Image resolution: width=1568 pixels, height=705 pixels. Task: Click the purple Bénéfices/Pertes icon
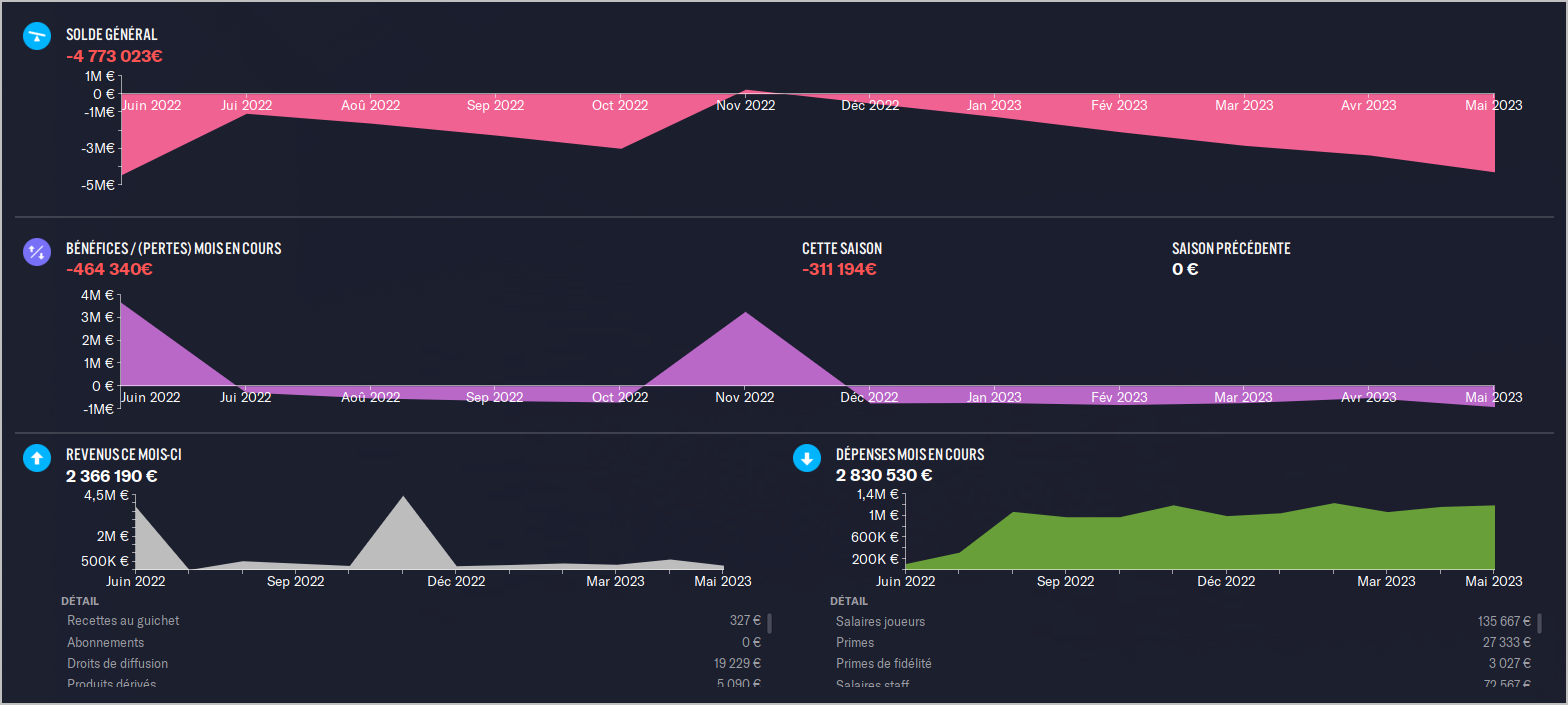point(37,252)
